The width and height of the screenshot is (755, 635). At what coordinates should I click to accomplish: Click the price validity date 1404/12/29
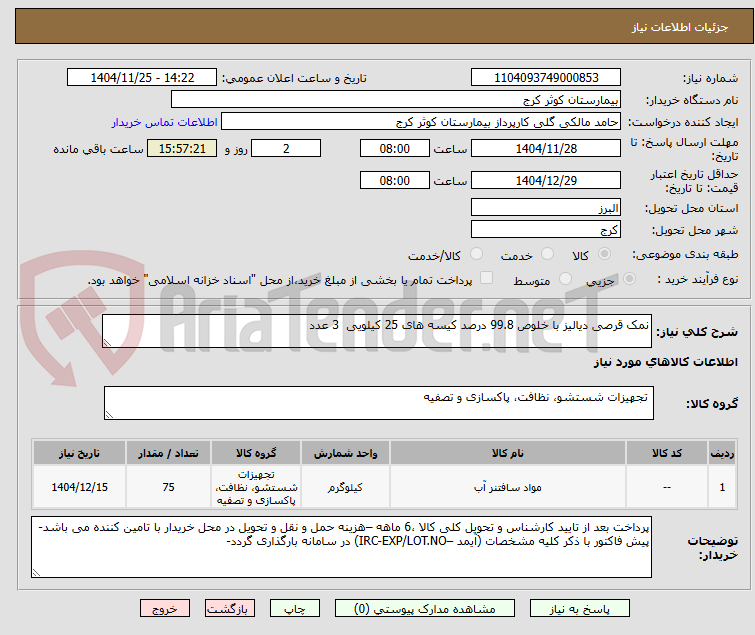pyautogui.click(x=546, y=181)
